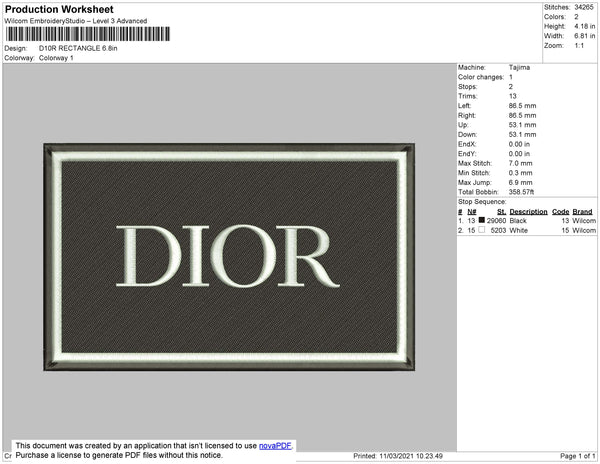Viewport: 600px width, 464px height.
Task: Select the EndX value 0.00 in
Action: tap(519, 144)
